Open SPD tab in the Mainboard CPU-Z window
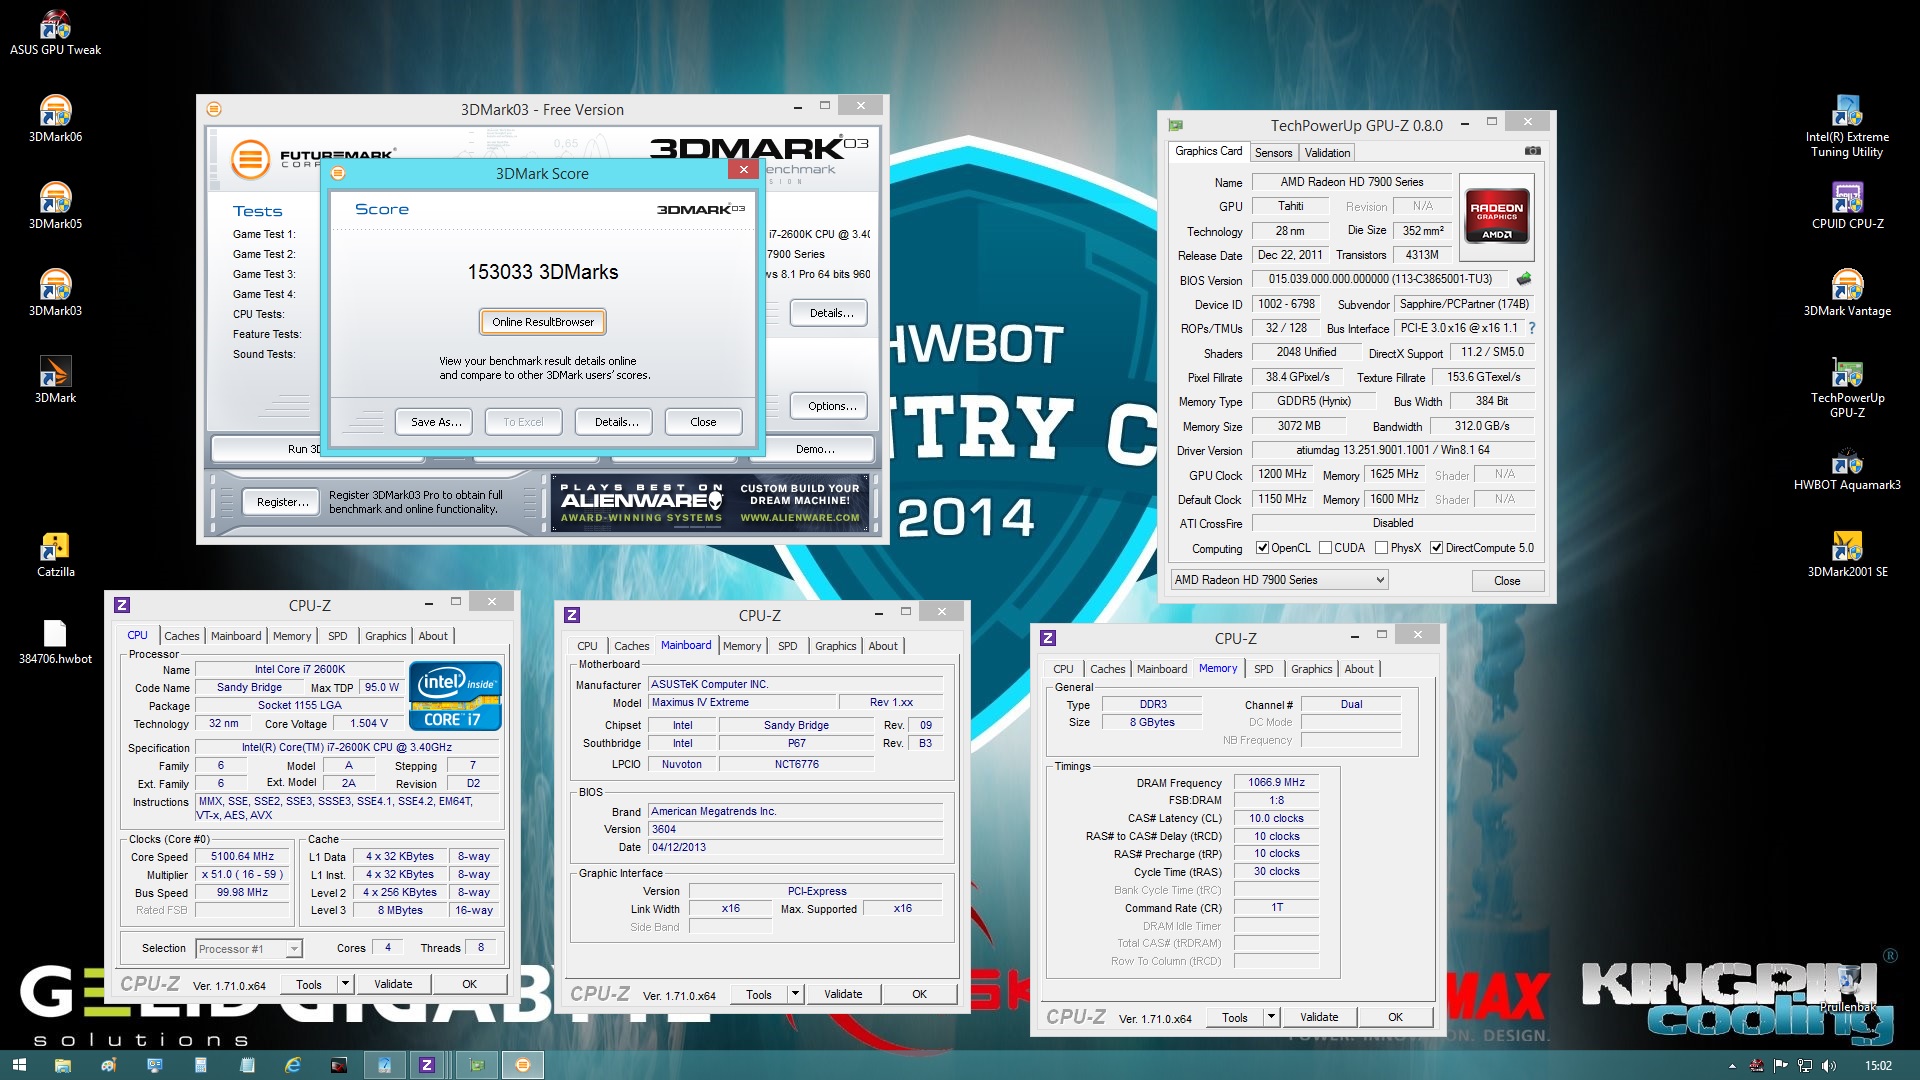Screen dimensions: 1920x1080 coord(788,646)
